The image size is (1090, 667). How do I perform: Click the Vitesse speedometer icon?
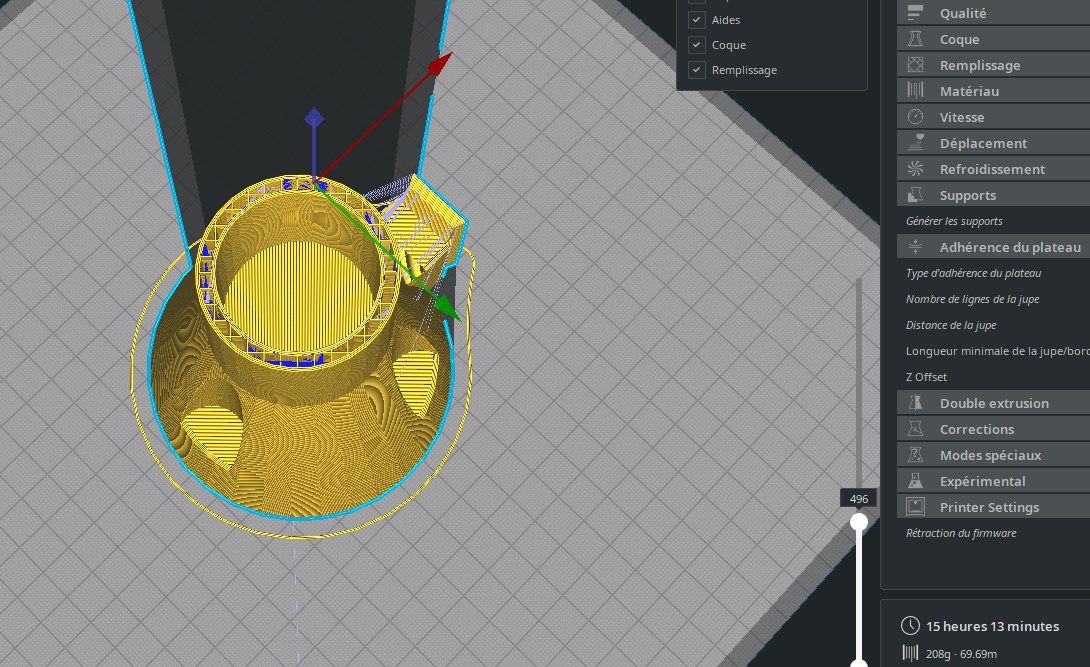coord(915,117)
